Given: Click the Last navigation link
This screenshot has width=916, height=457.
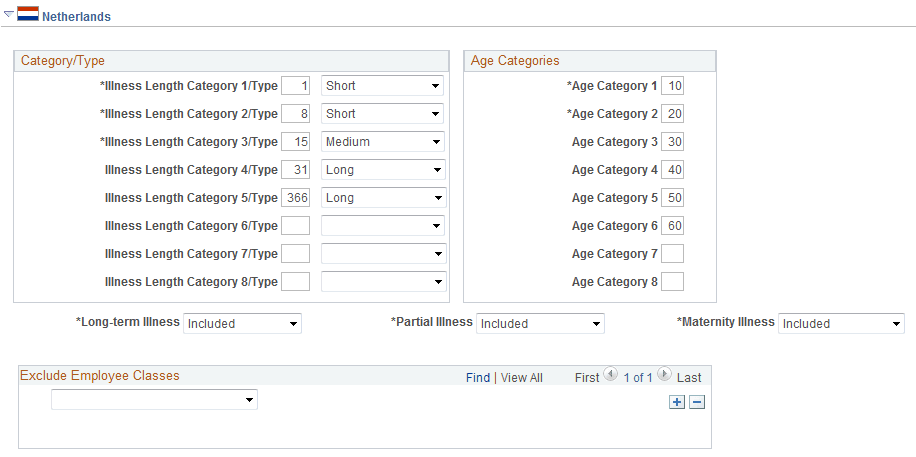Looking at the screenshot, I should [689, 378].
